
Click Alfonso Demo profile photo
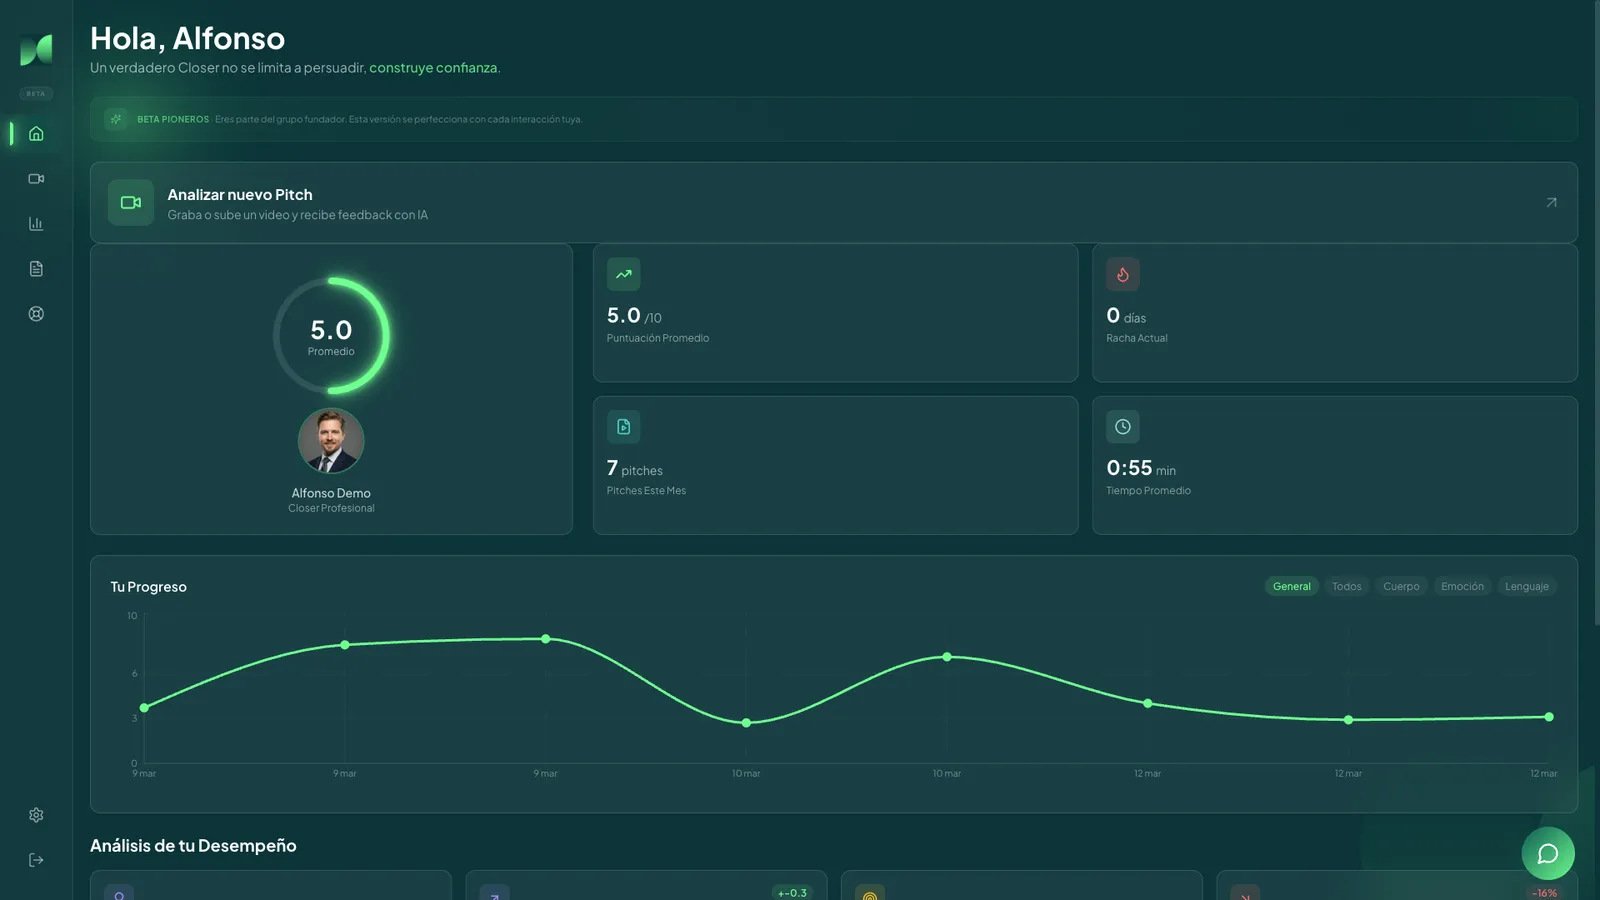click(331, 441)
